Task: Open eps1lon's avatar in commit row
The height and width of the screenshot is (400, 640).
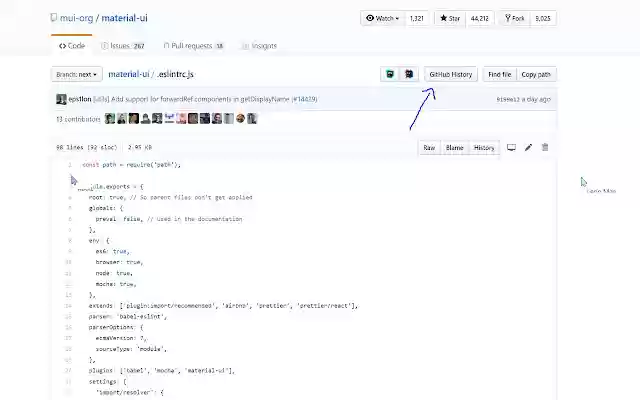Action: click(x=61, y=99)
